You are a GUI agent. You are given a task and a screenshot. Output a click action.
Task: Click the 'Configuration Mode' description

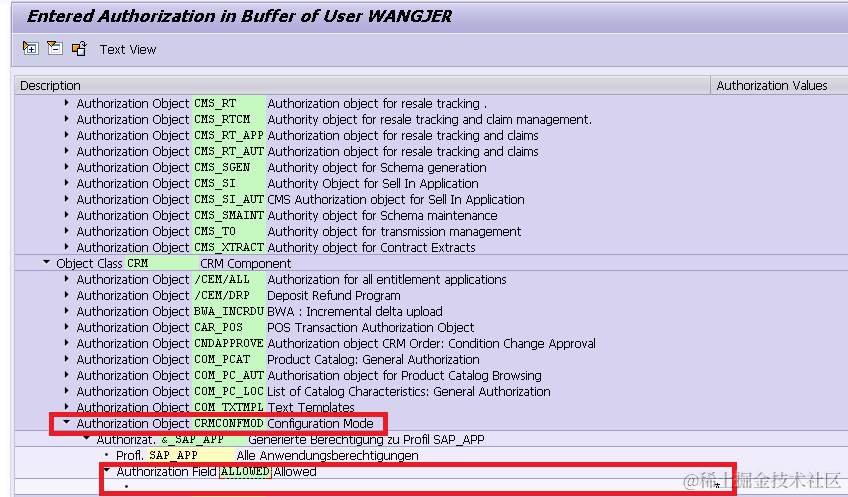pyautogui.click(x=320, y=423)
